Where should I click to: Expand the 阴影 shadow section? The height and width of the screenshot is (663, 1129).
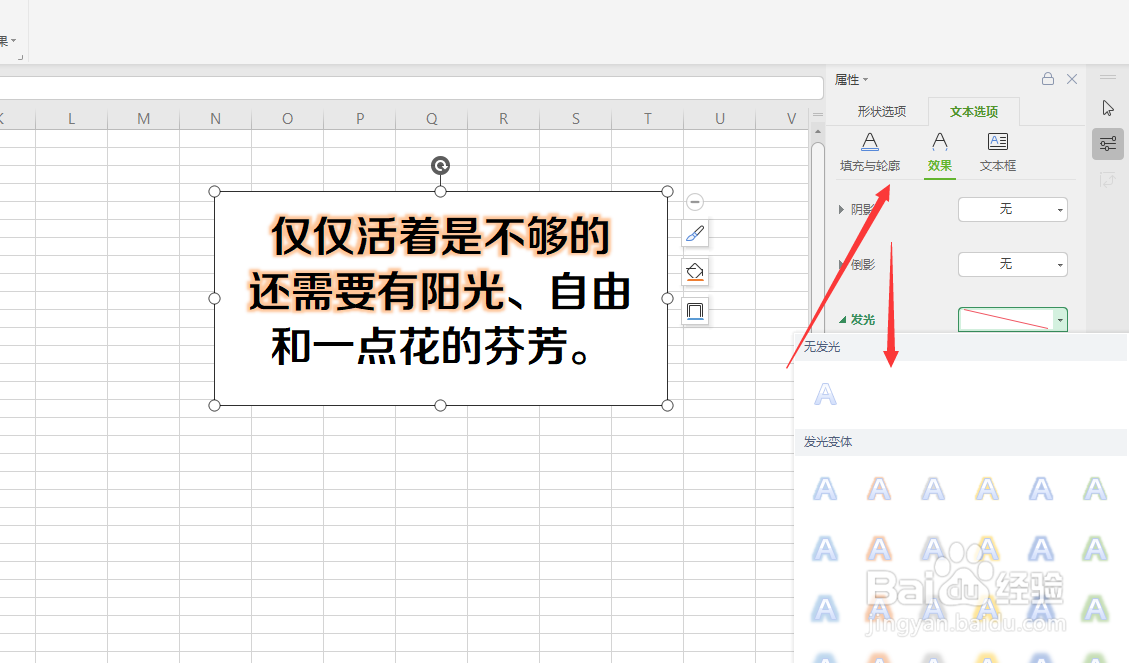click(x=862, y=209)
